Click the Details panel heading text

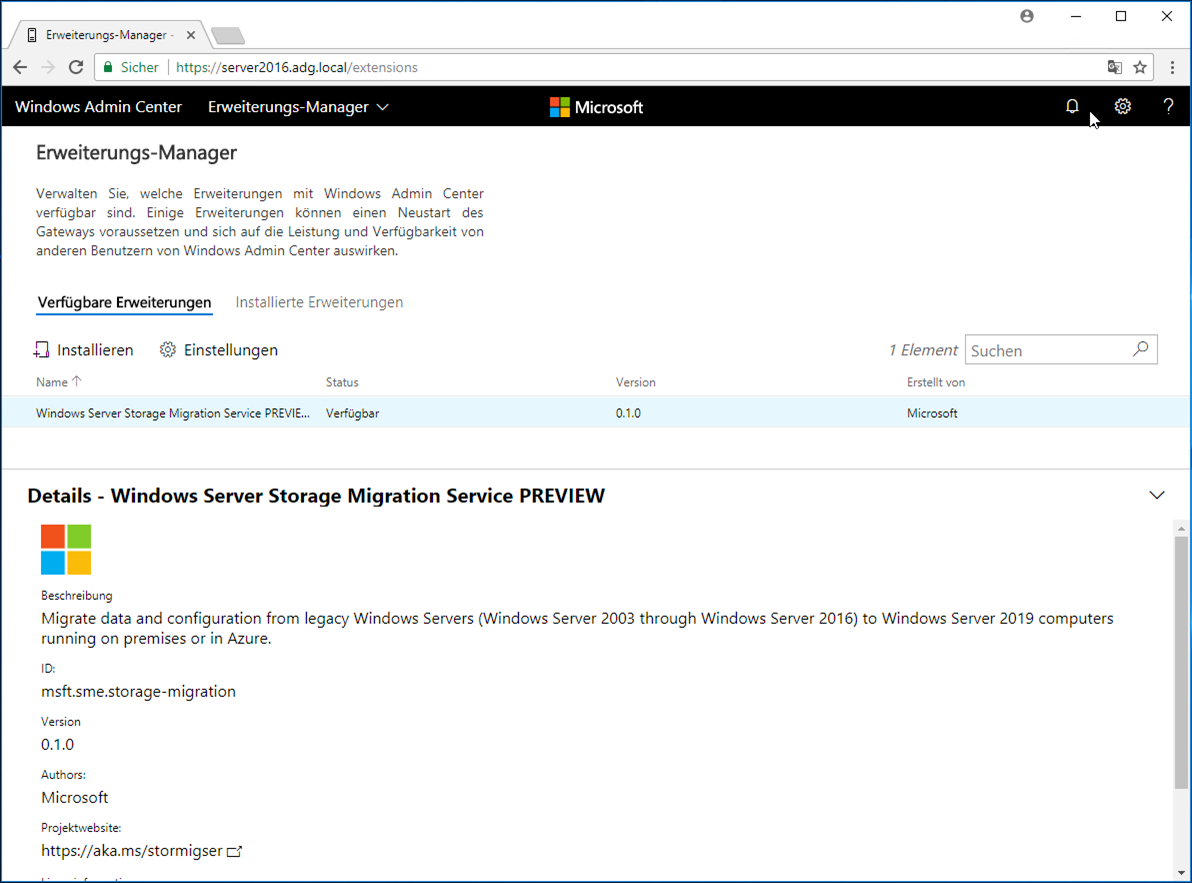click(316, 495)
